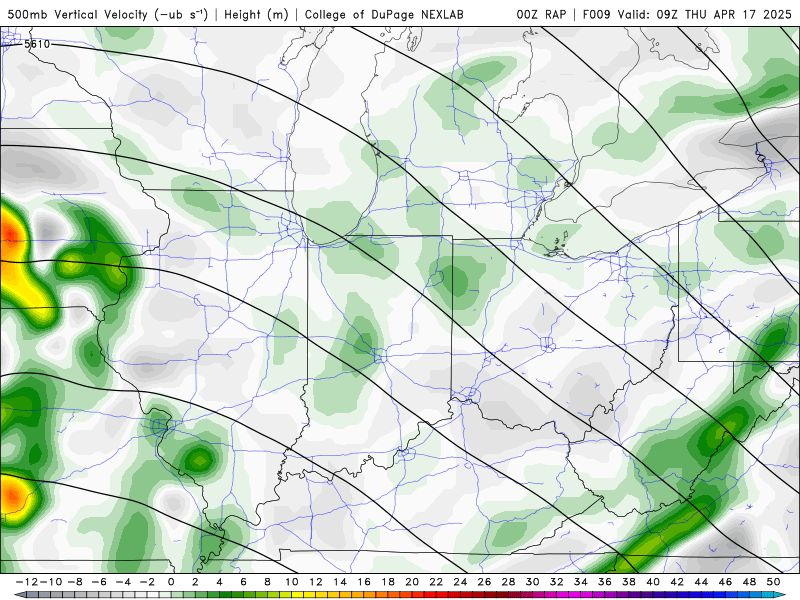
Task: Click the "44" color scale value
Action: (x=702, y=582)
